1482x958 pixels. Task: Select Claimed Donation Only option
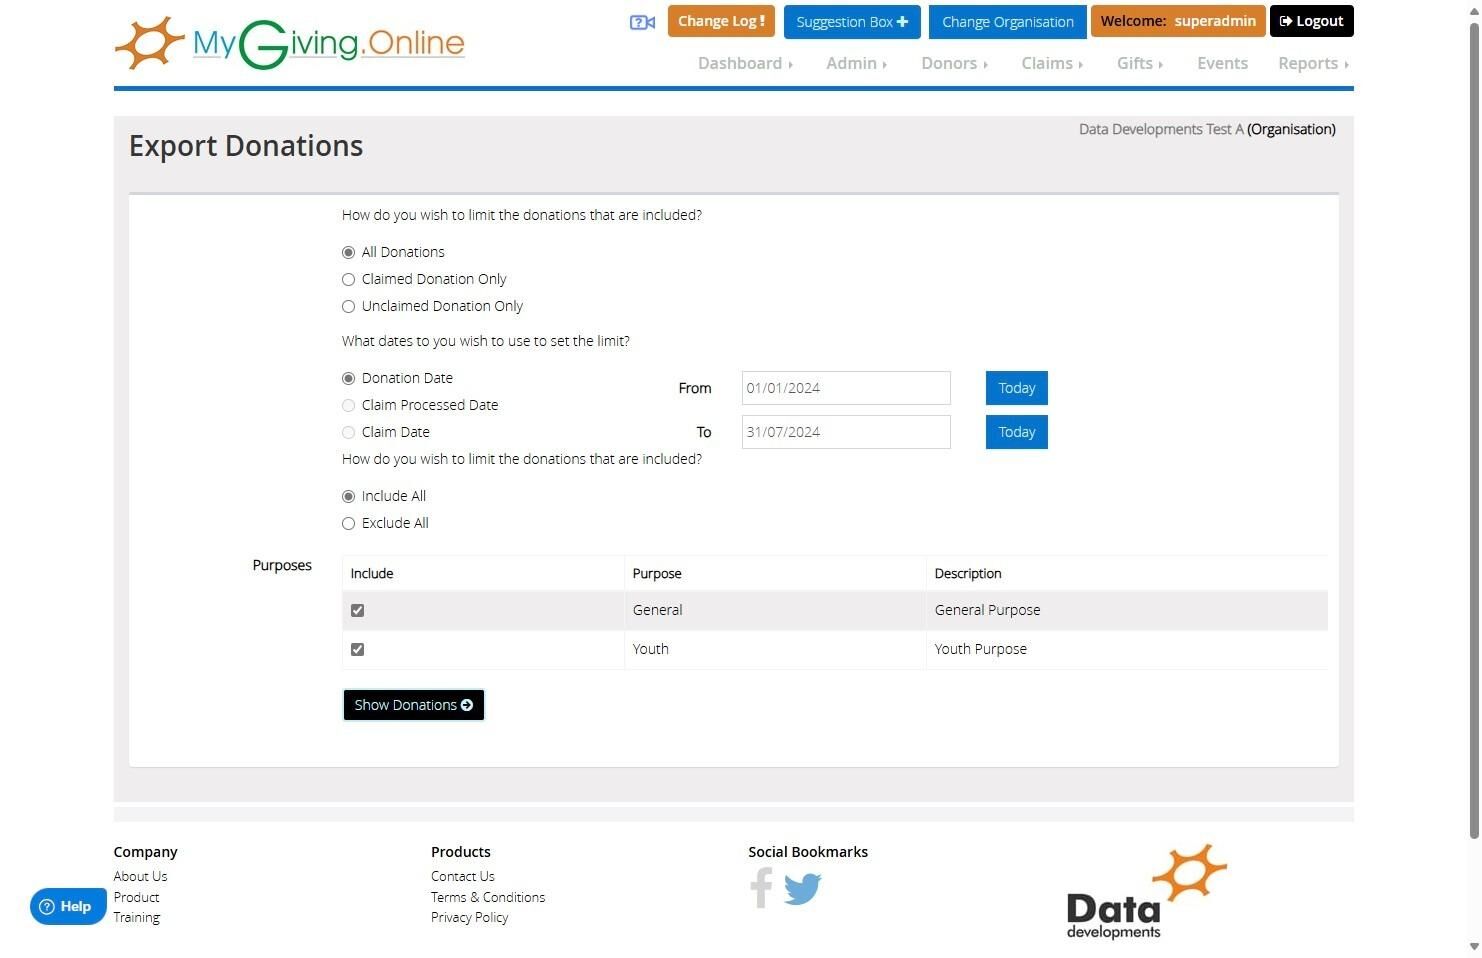pyautogui.click(x=348, y=279)
